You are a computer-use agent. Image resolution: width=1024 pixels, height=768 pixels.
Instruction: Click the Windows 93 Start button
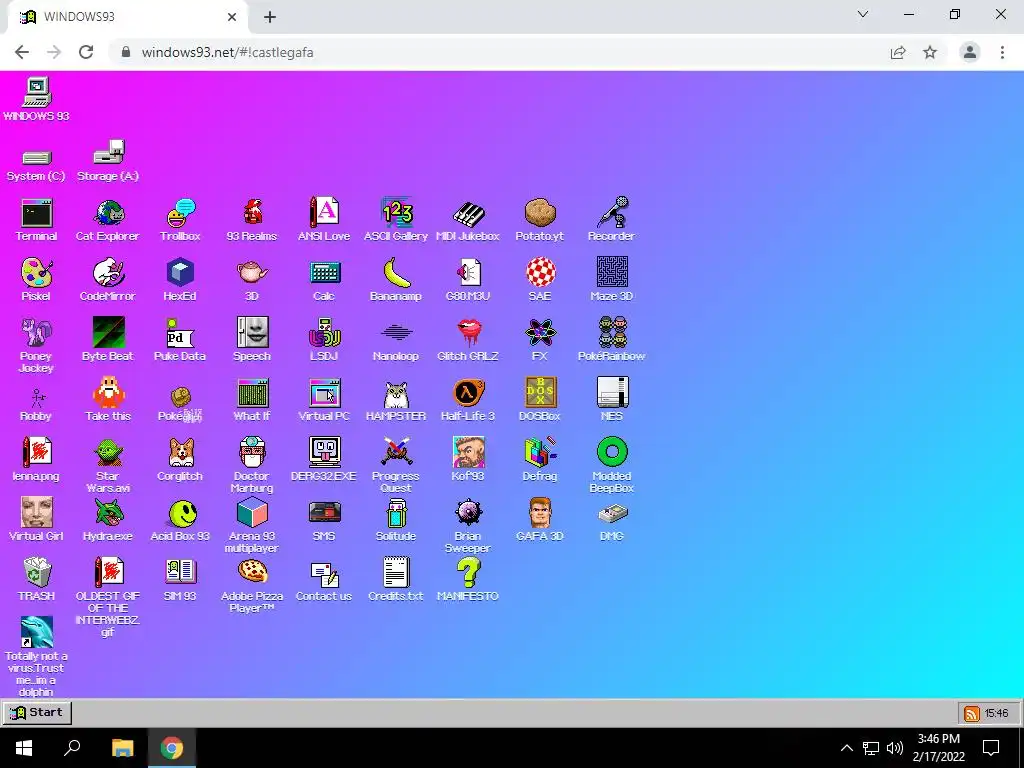[37, 712]
